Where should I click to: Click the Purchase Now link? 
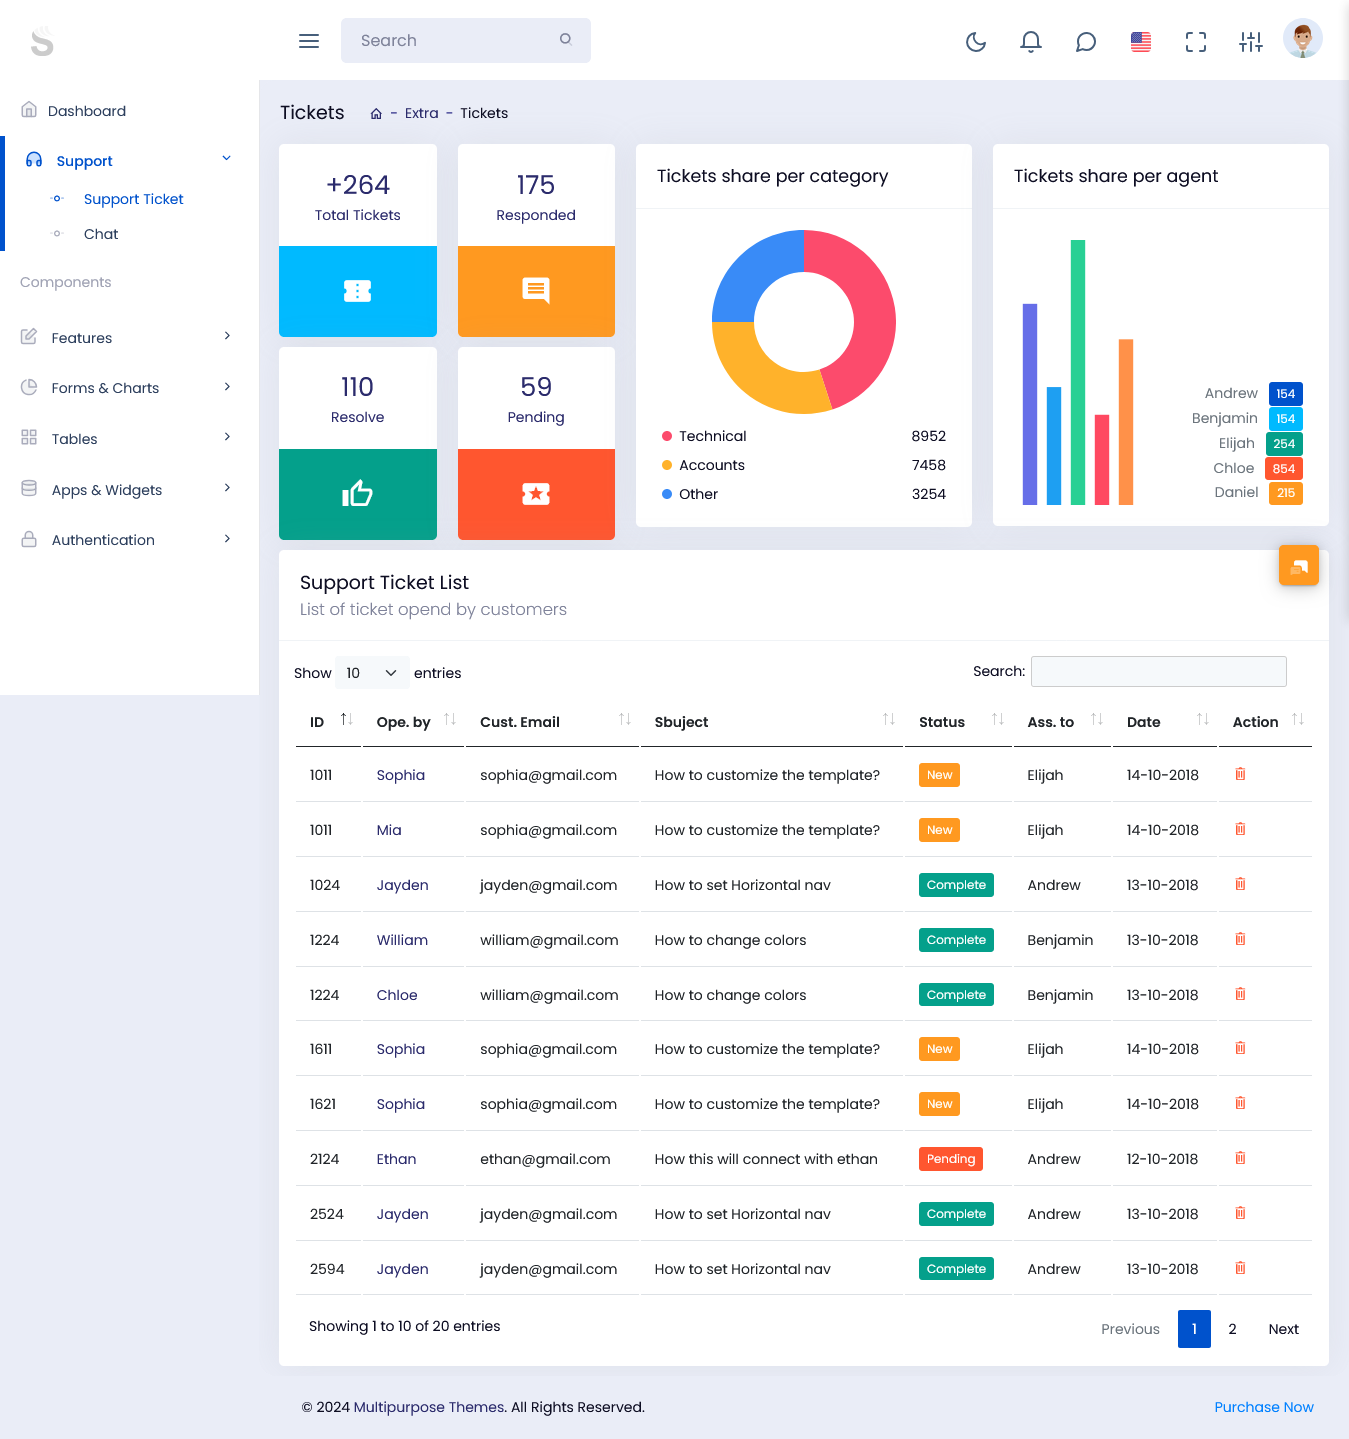click(x=1263, y=1406)
